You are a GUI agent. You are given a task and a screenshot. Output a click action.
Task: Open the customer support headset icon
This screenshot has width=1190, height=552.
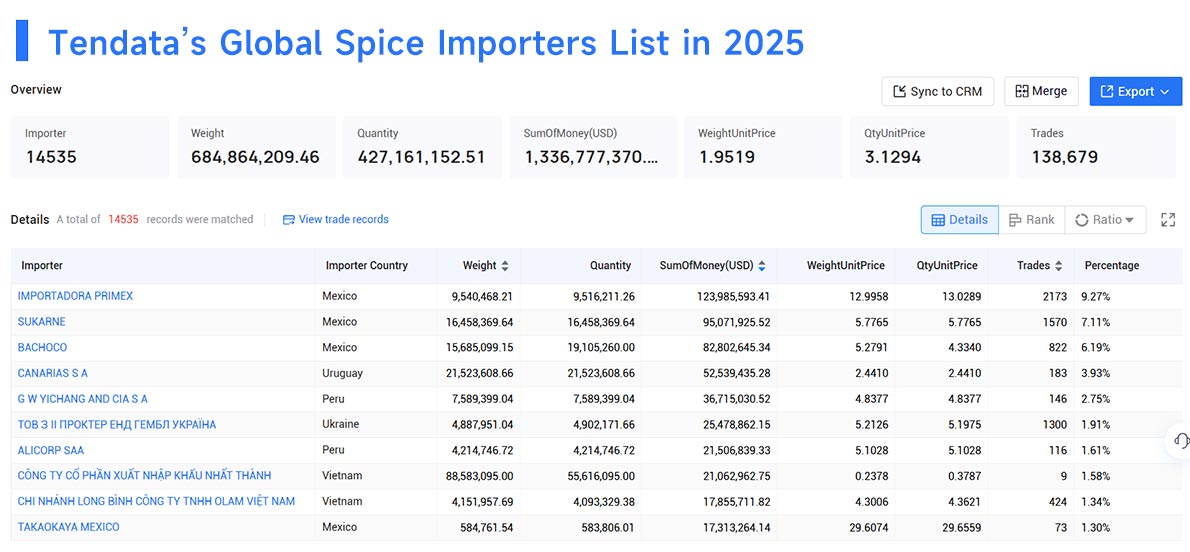(1180, 440)
